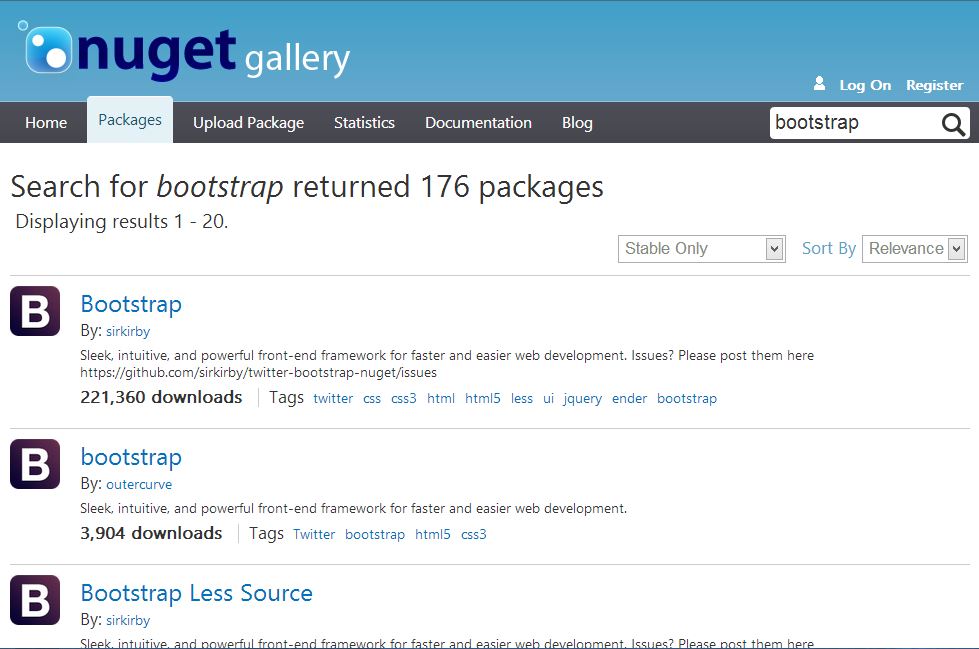Open sirkirby author link under Bootstrap
The image size is (979, 649).
point(128,332)
